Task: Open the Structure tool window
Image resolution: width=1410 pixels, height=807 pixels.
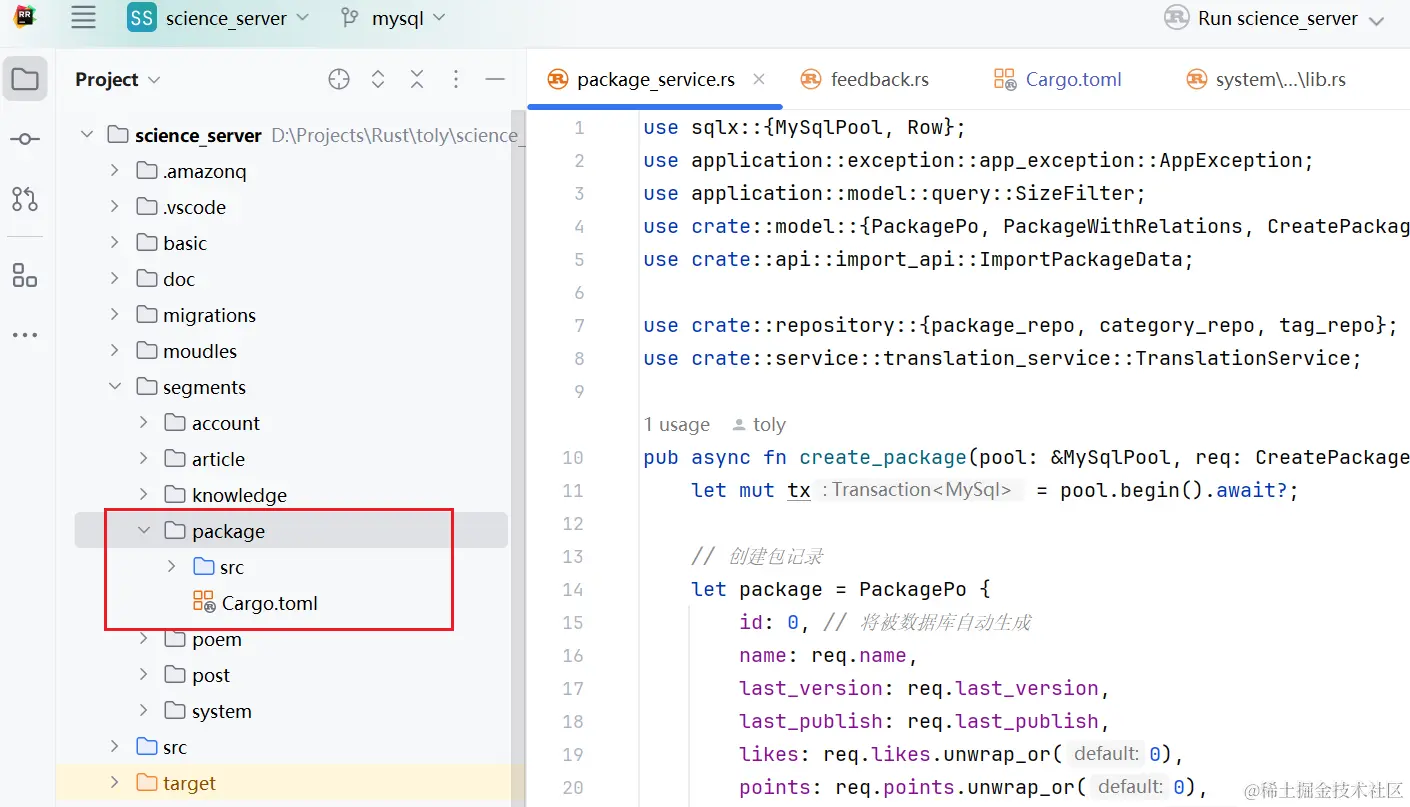Action: tap(25, 275)
